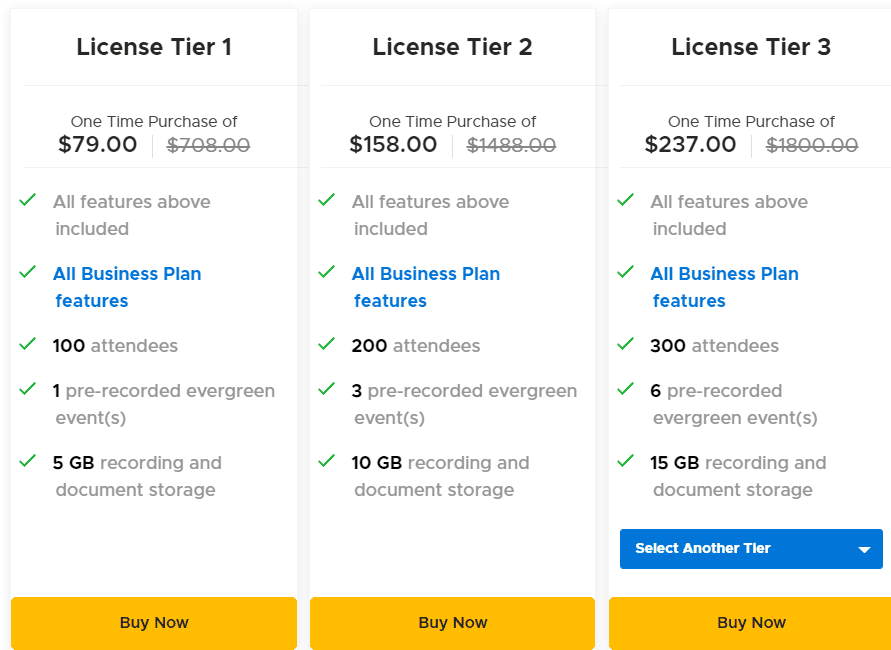This screenshot has width=891, height=650.
Task: Select the checkmark beside '6 pre-recorded evergreen event(s)'
Action: pyautogui.click(x=626, y=390)
